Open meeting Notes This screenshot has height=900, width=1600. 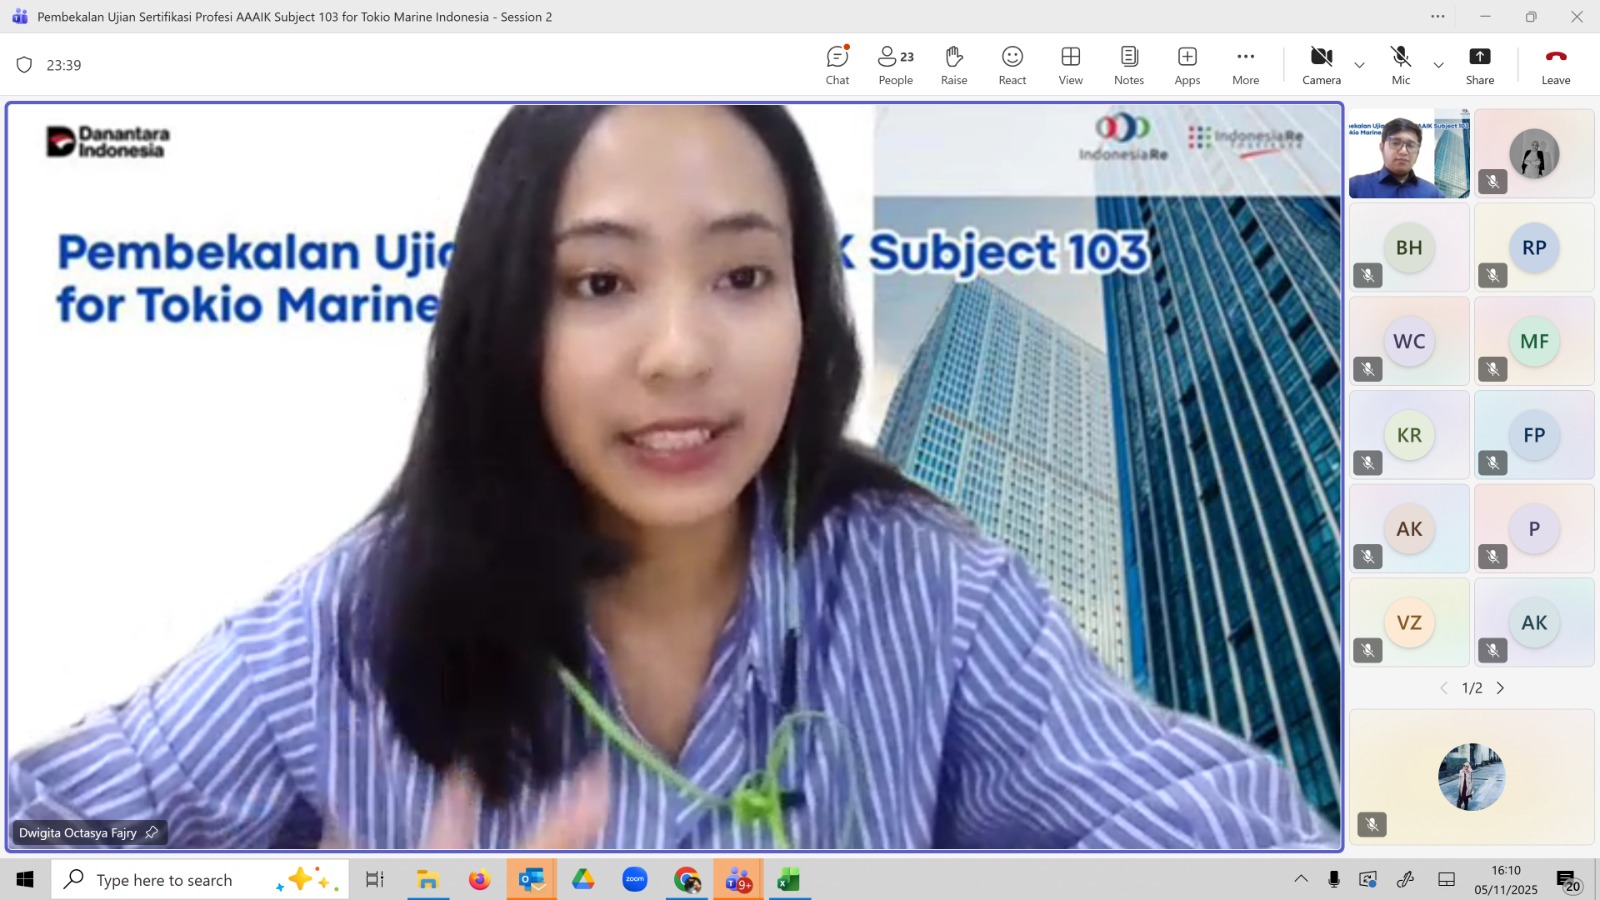click(x=1128, y=65)
